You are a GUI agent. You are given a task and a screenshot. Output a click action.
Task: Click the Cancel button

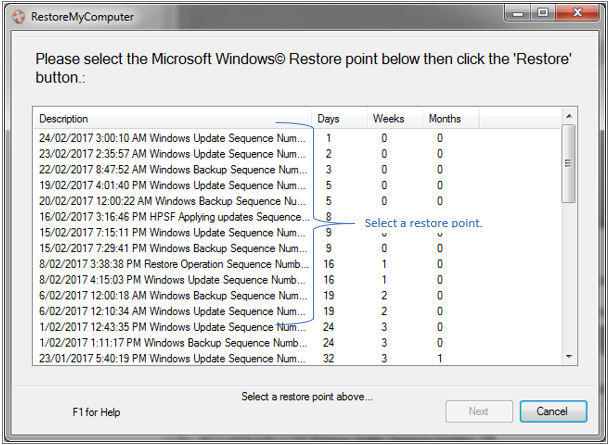coord(553,411)
